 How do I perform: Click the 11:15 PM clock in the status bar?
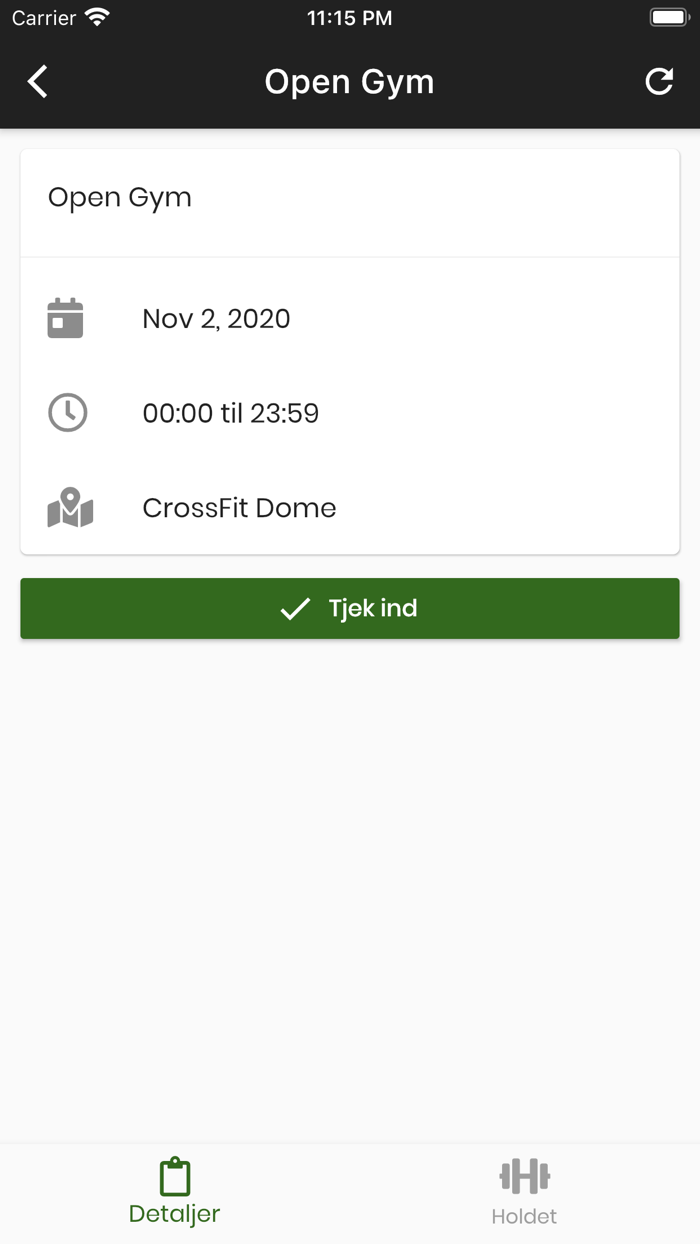click(x=349, y=16)
